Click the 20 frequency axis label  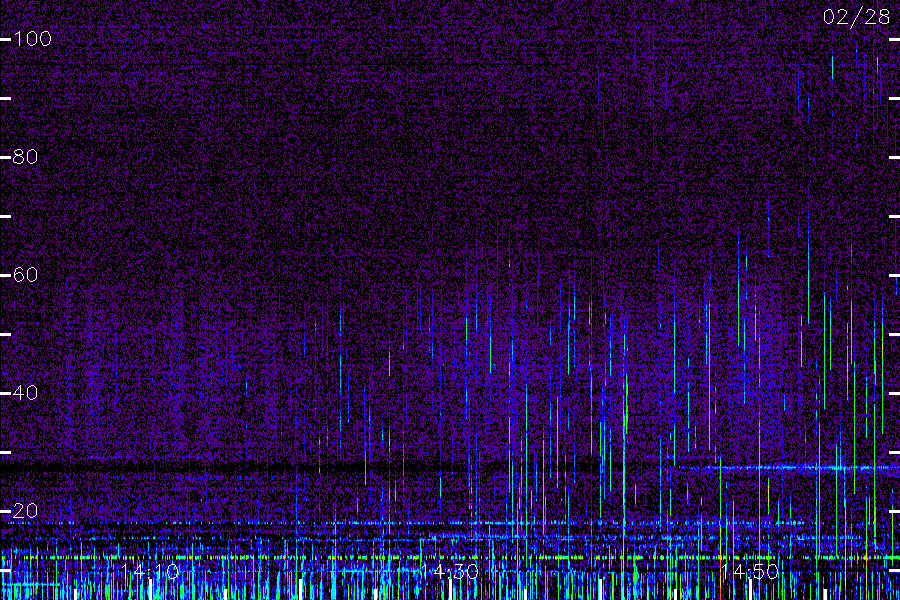pyautogui.click(x=25, y=510)
